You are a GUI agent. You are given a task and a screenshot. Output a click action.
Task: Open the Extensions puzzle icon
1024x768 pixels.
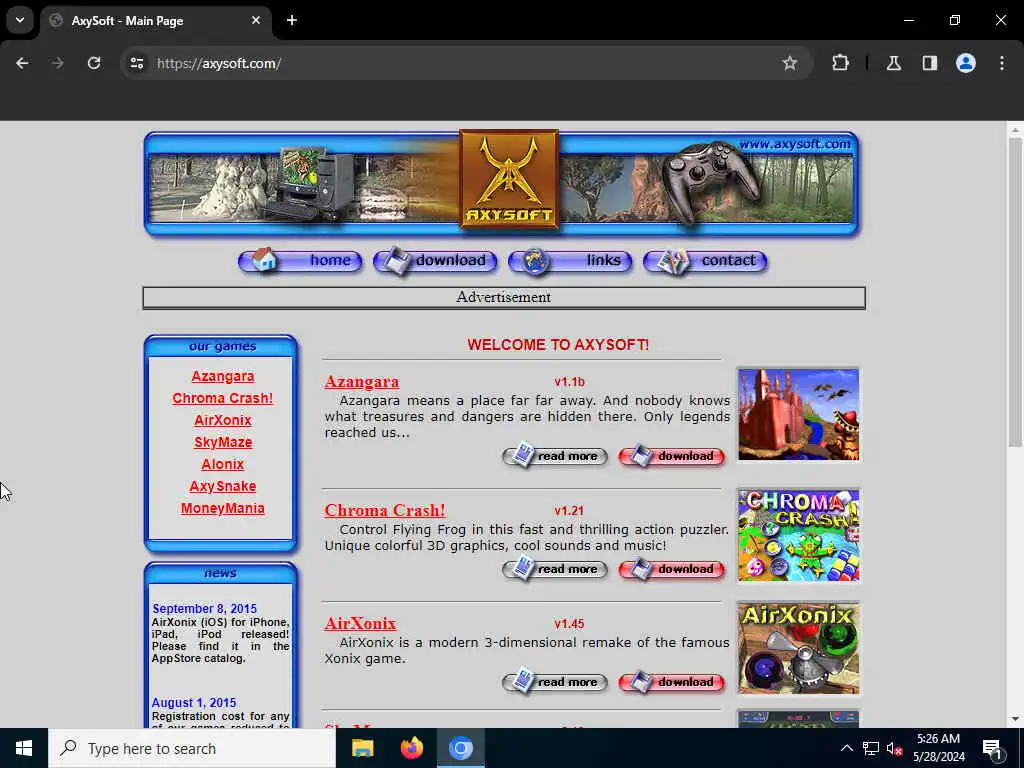point(840,63)
